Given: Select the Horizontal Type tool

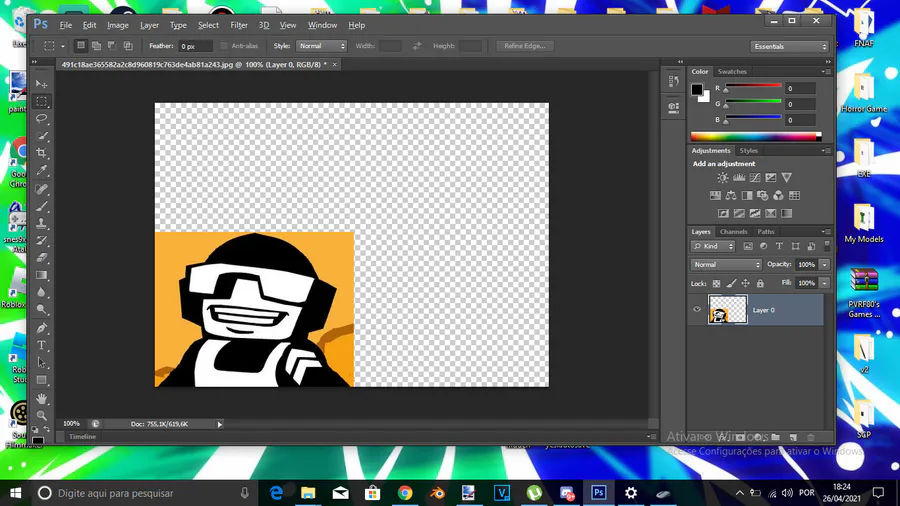Looking at the screenshot, I should [x=41, y=345].
